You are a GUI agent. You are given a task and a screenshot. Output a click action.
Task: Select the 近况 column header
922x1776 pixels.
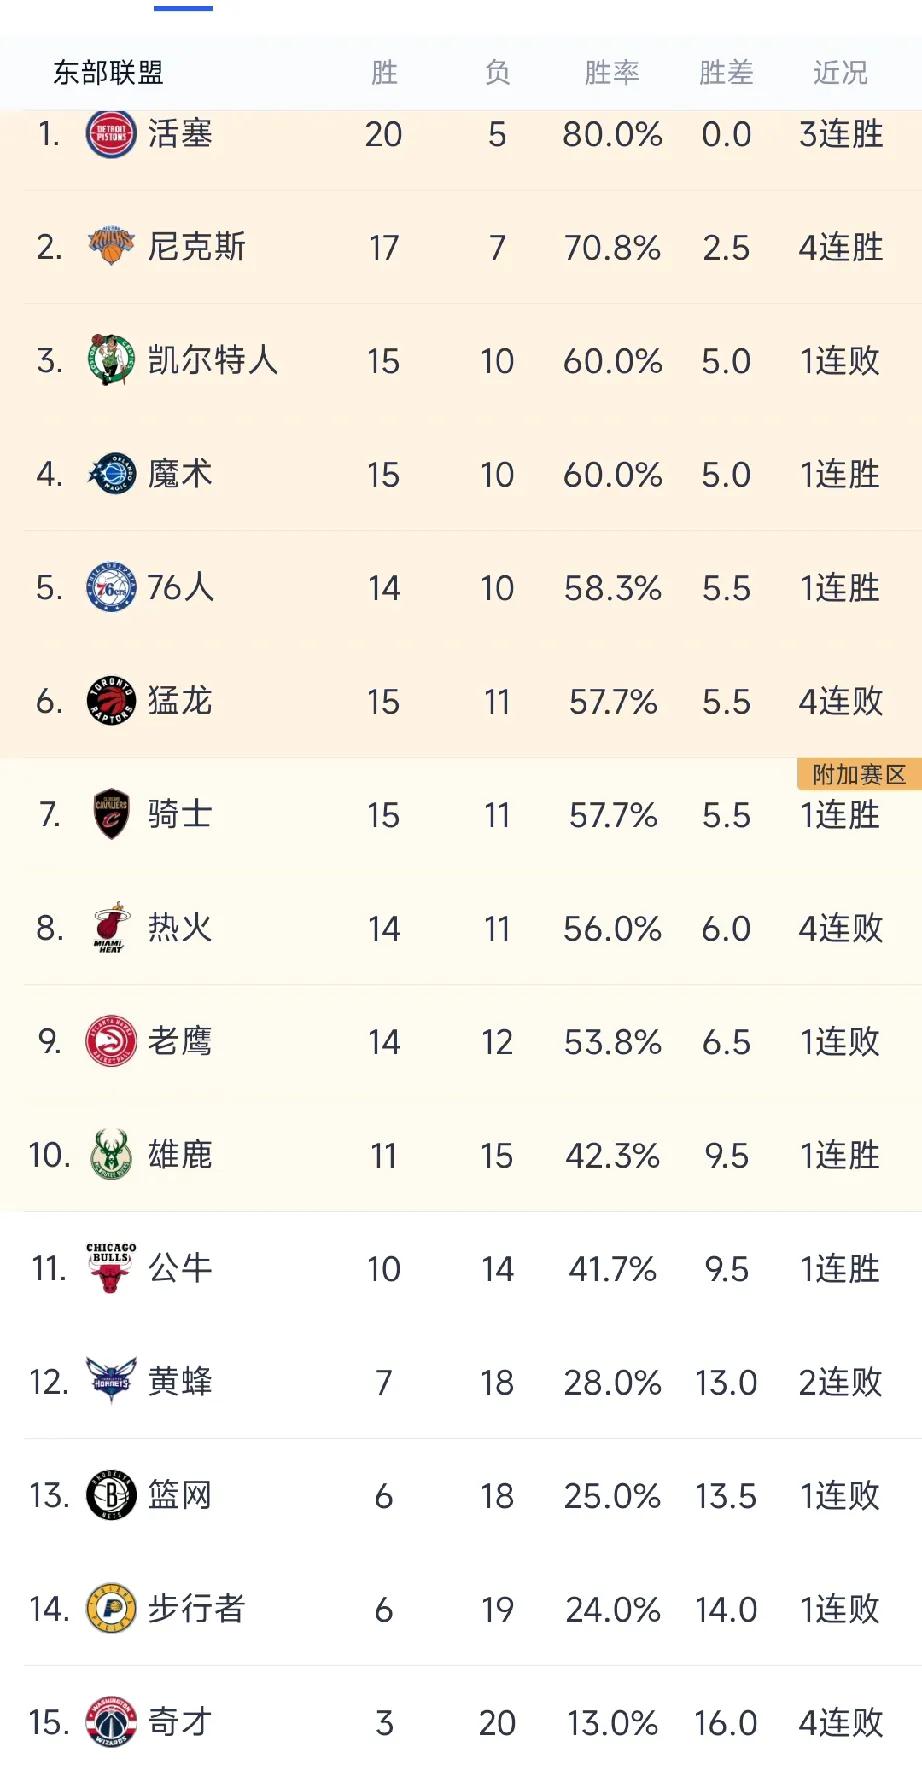coord(840,73)
